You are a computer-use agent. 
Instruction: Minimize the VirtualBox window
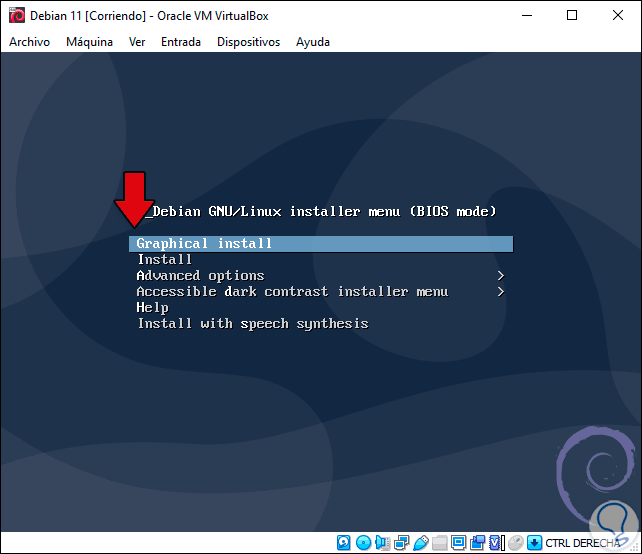[x=527, y=16]
